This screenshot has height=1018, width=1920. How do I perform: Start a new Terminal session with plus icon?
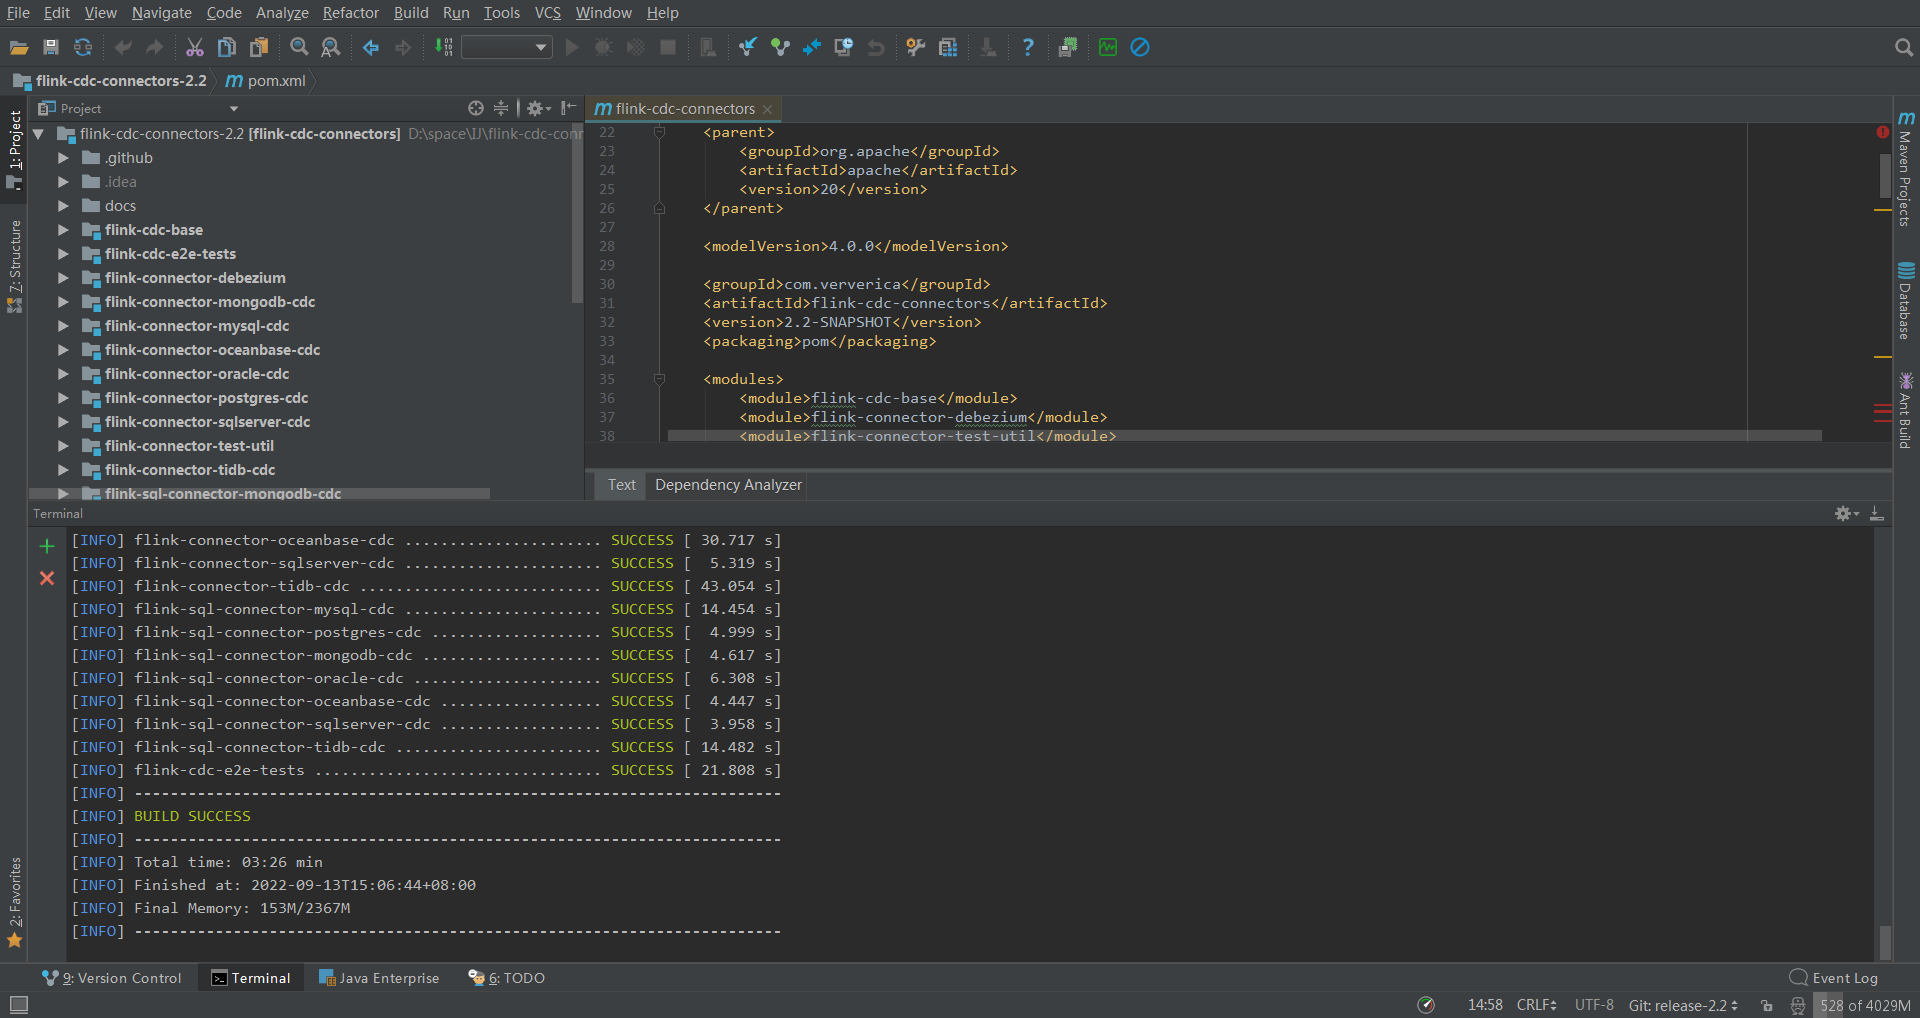click(46, 546)
